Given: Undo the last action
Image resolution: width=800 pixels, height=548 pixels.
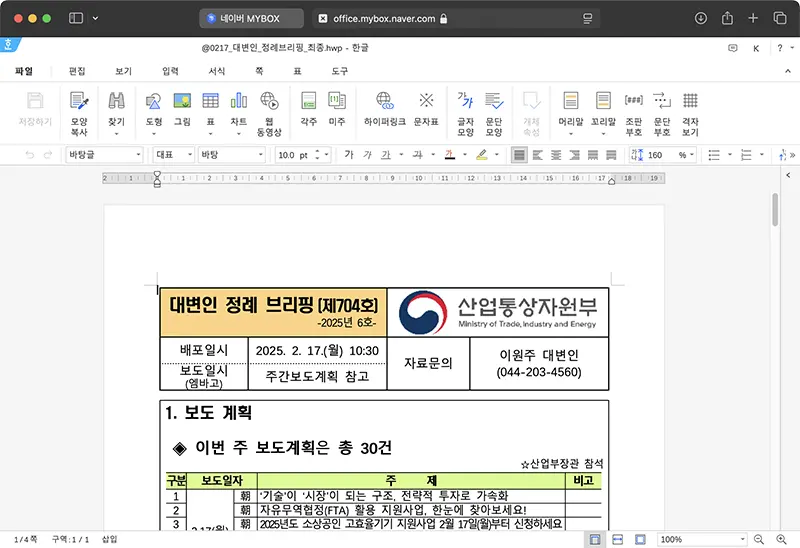Looking at the screenshot, I should [x=30, y=155].
